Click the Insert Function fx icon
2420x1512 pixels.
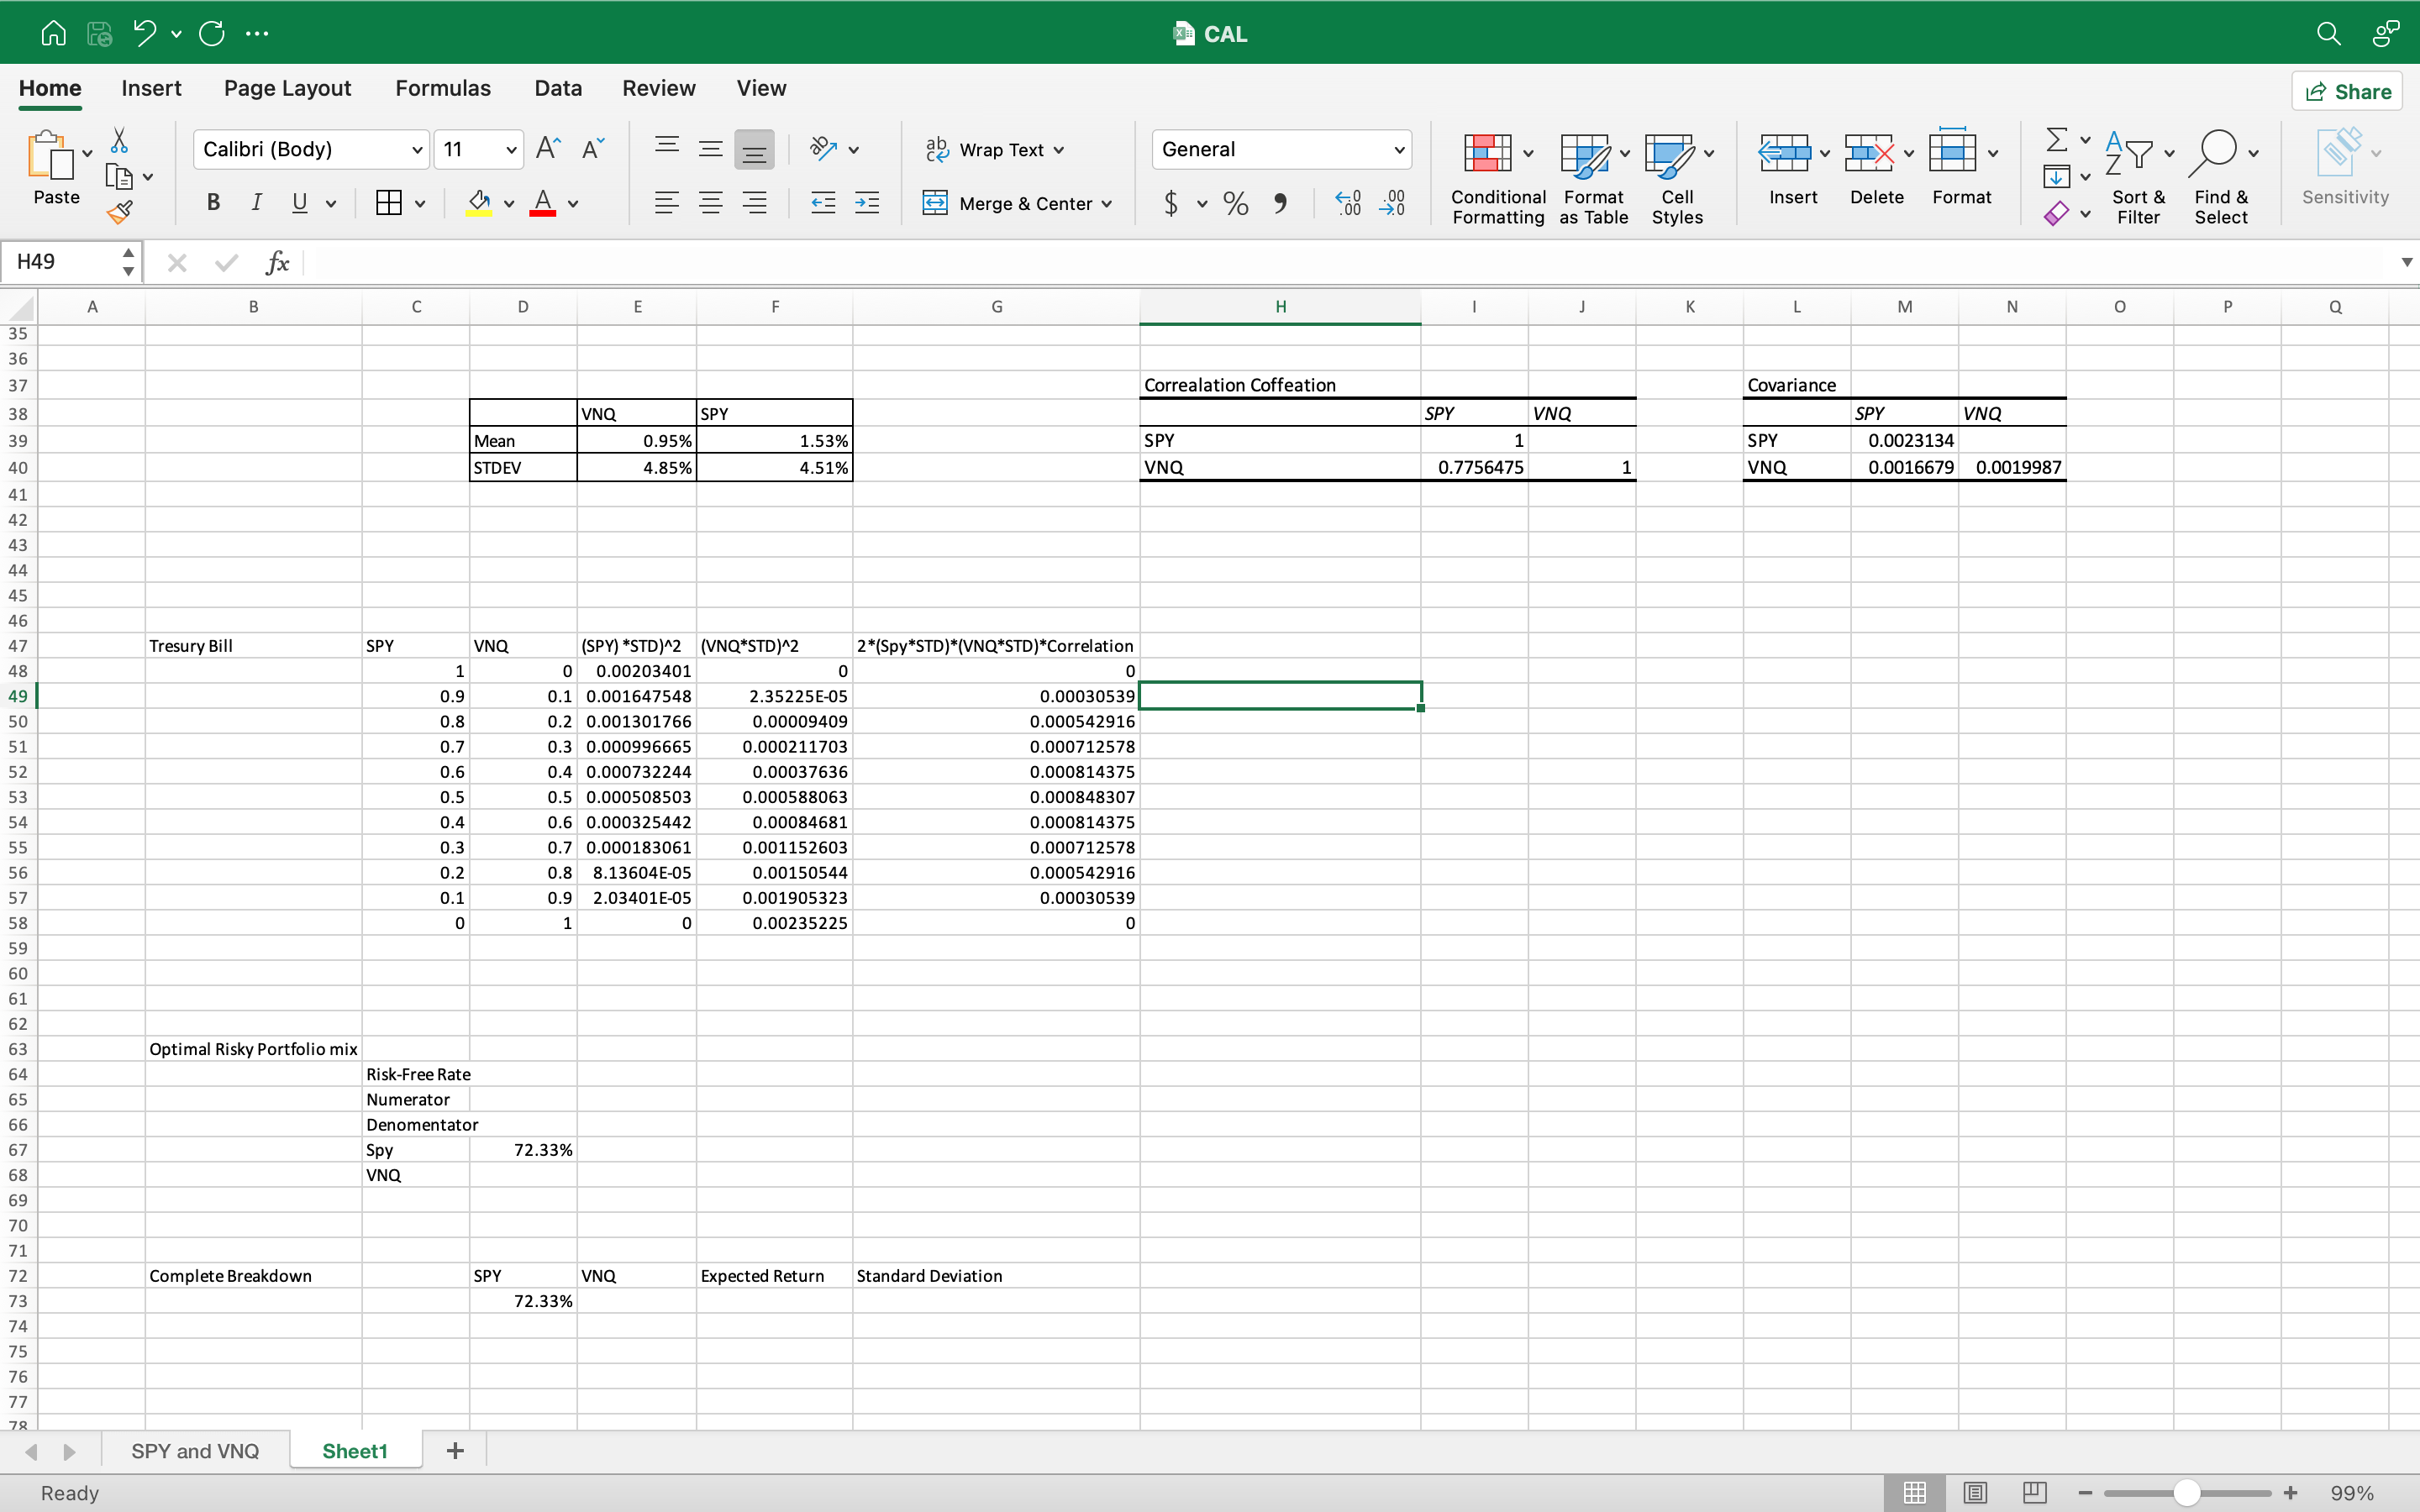pyautogui.click(x=277, y=263)
